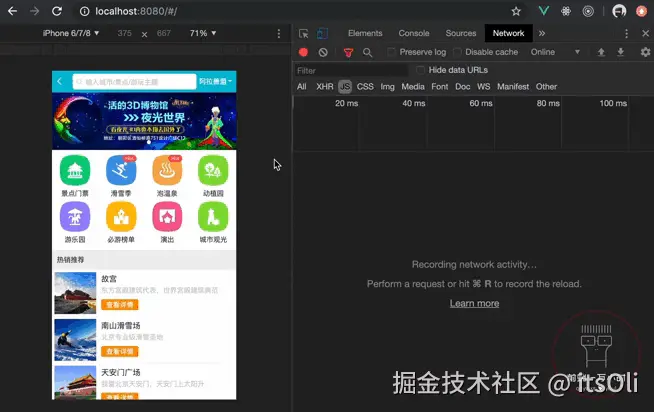This screenshot has width=654, height=412.
Task: Toggle the JS request filter
Action: (x=345, y=87)
